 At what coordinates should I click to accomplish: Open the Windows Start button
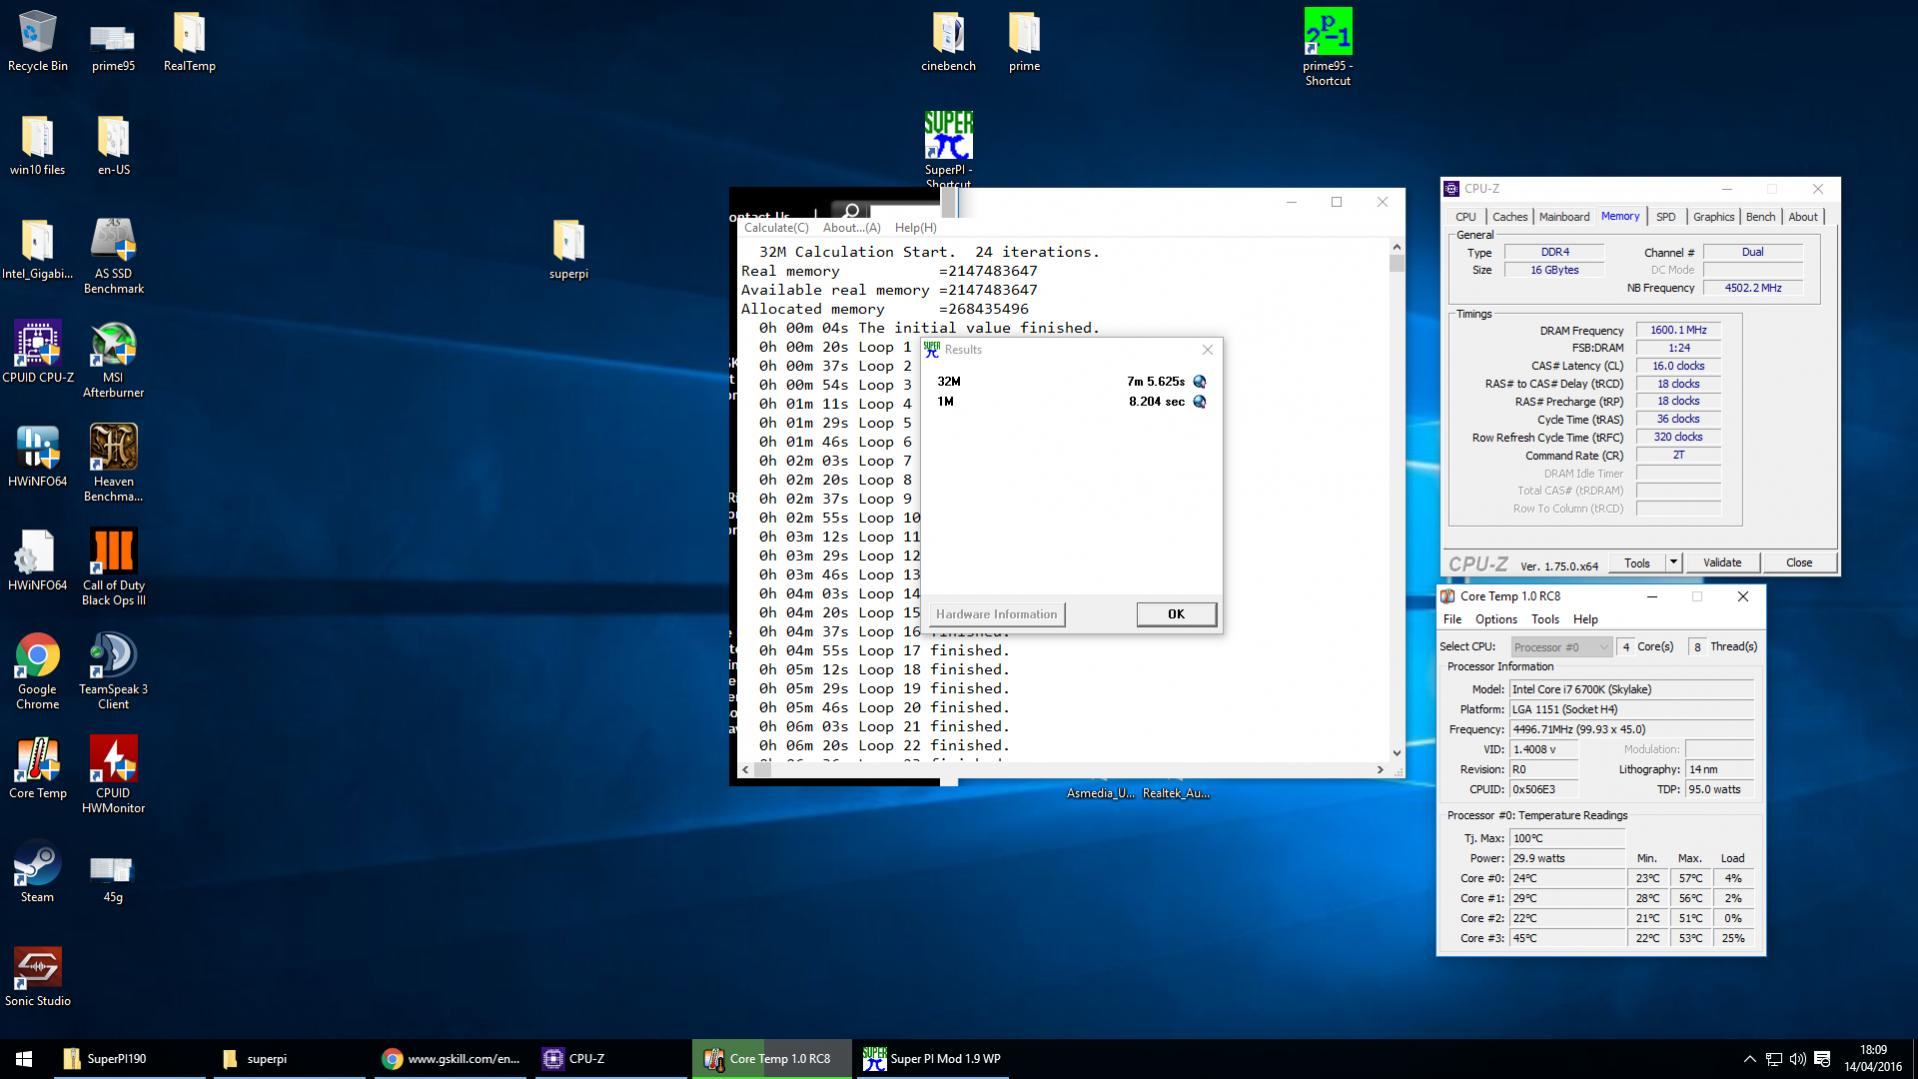pos(24,1058)
